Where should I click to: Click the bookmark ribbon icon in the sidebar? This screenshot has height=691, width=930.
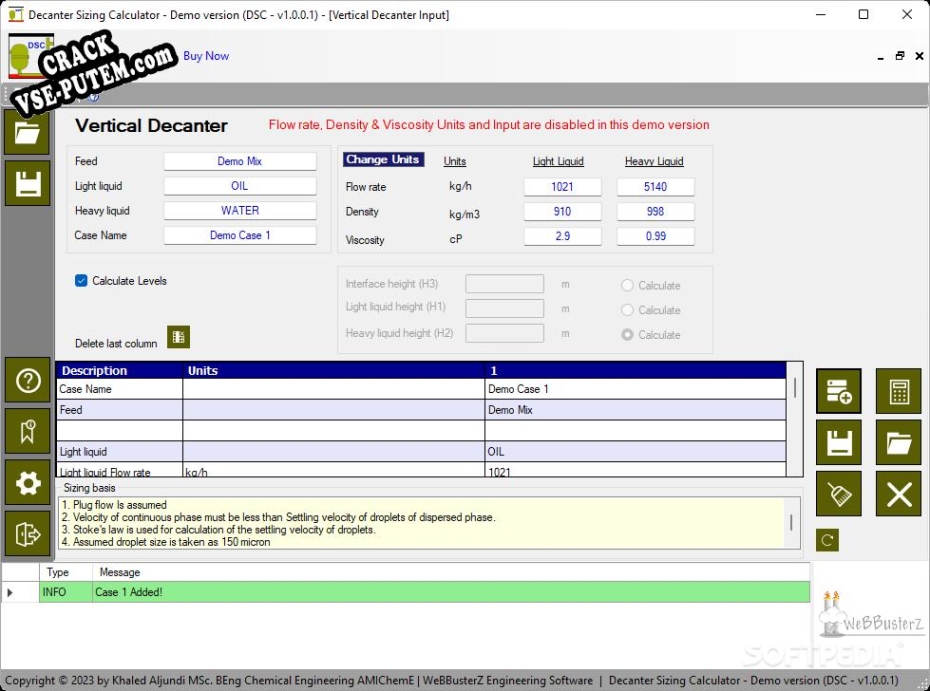coord(28,431)
